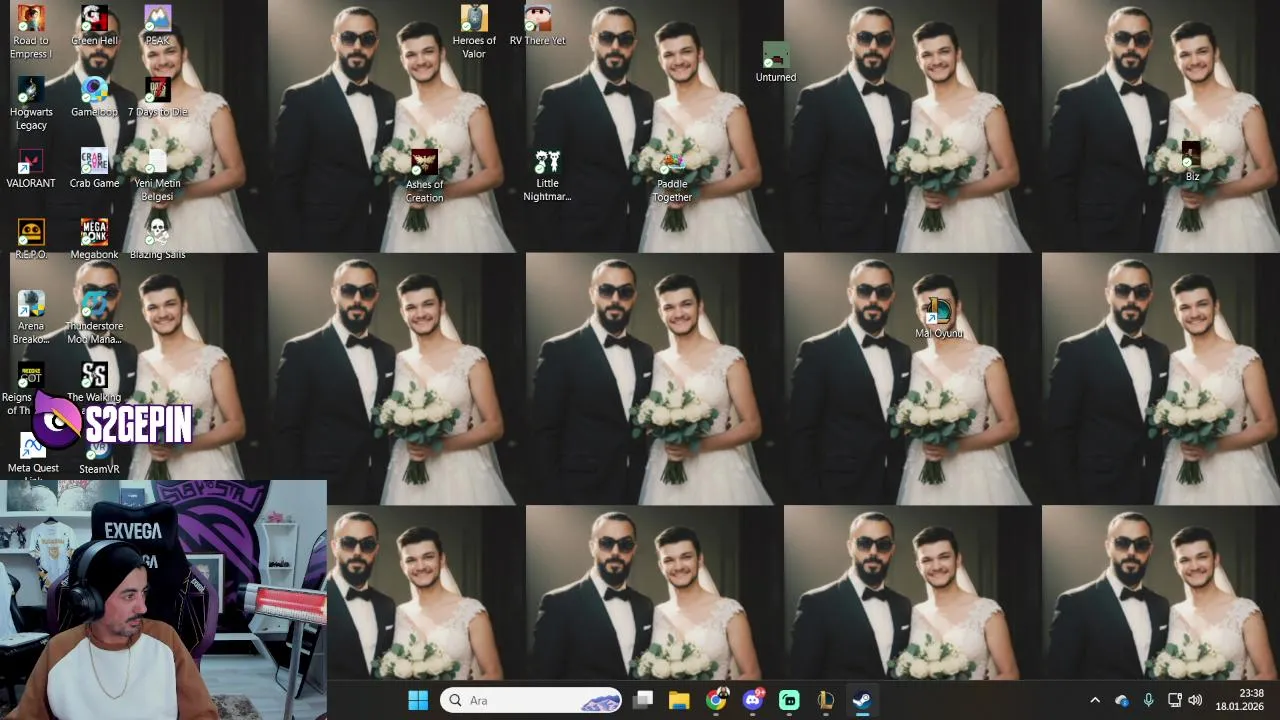The width and height of the screenshot is (1280, 720).
Task: Select the VALORANT desktop shortcut
Action: (x=31, y=169)
